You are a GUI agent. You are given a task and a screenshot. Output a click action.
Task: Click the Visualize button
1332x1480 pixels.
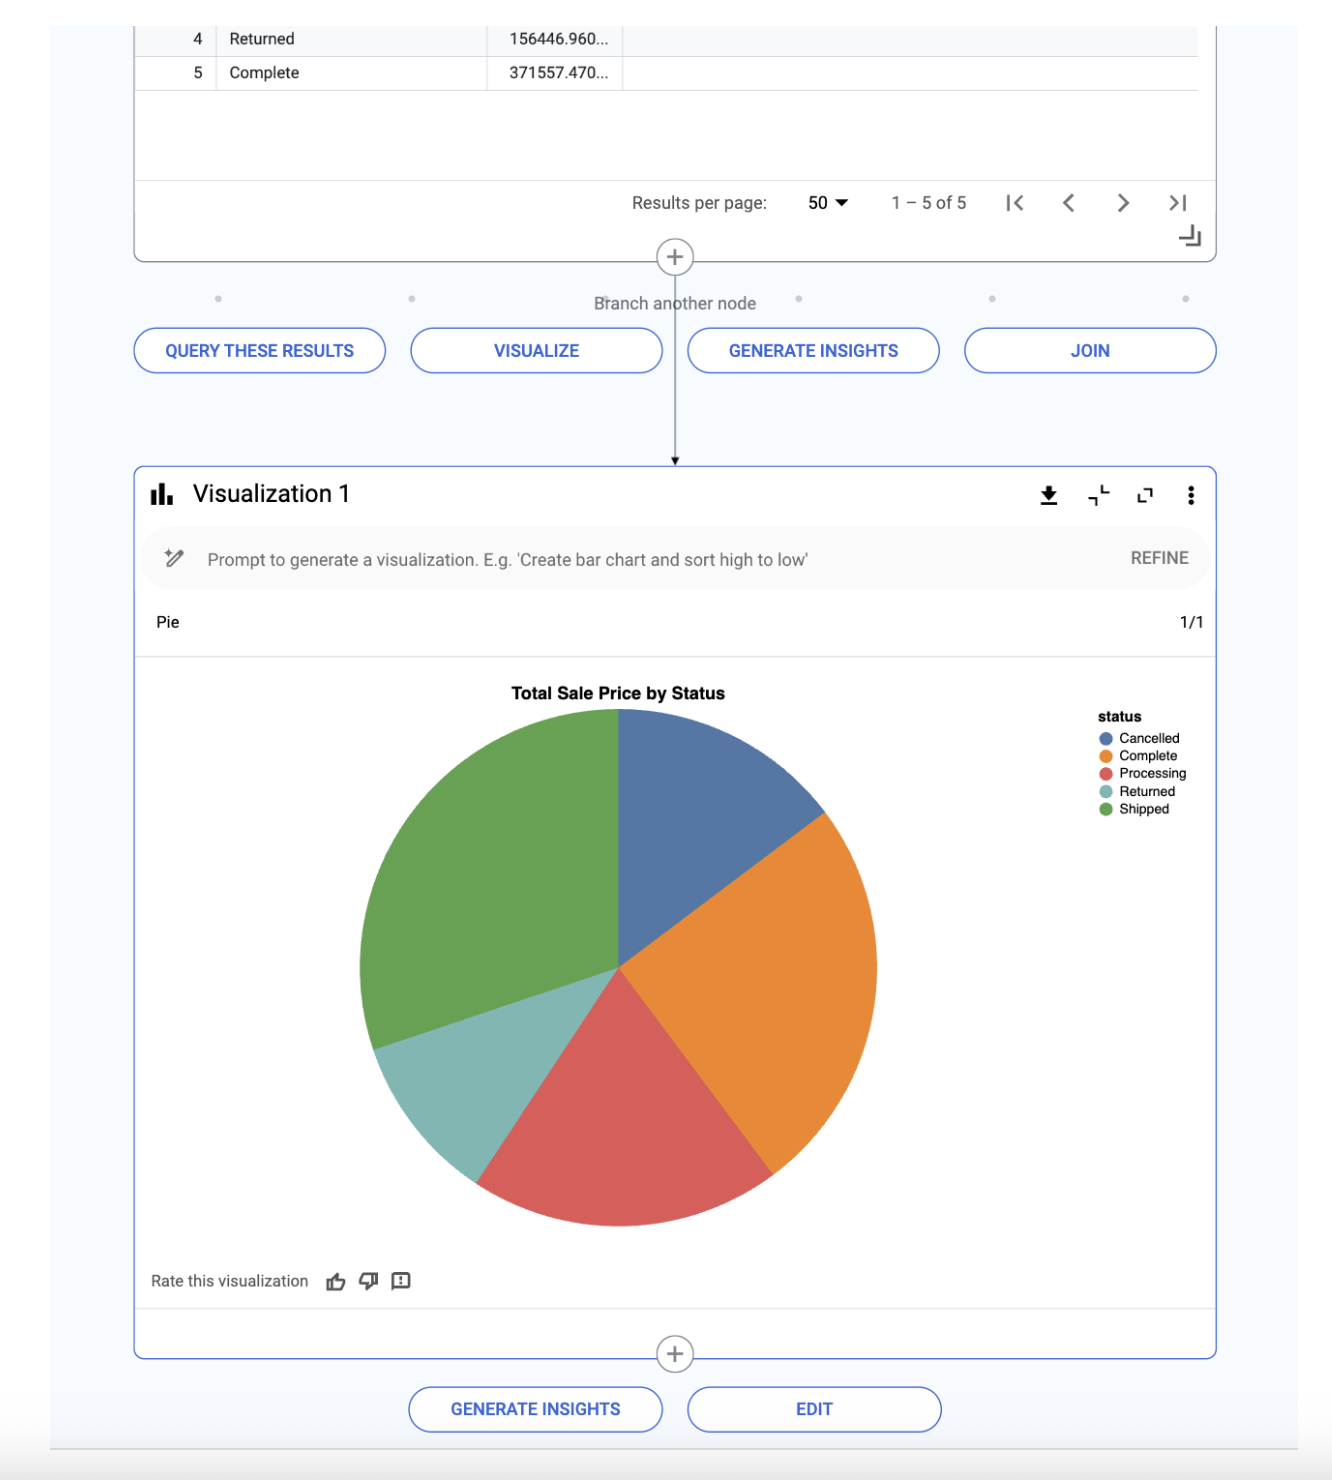(536, 351)
